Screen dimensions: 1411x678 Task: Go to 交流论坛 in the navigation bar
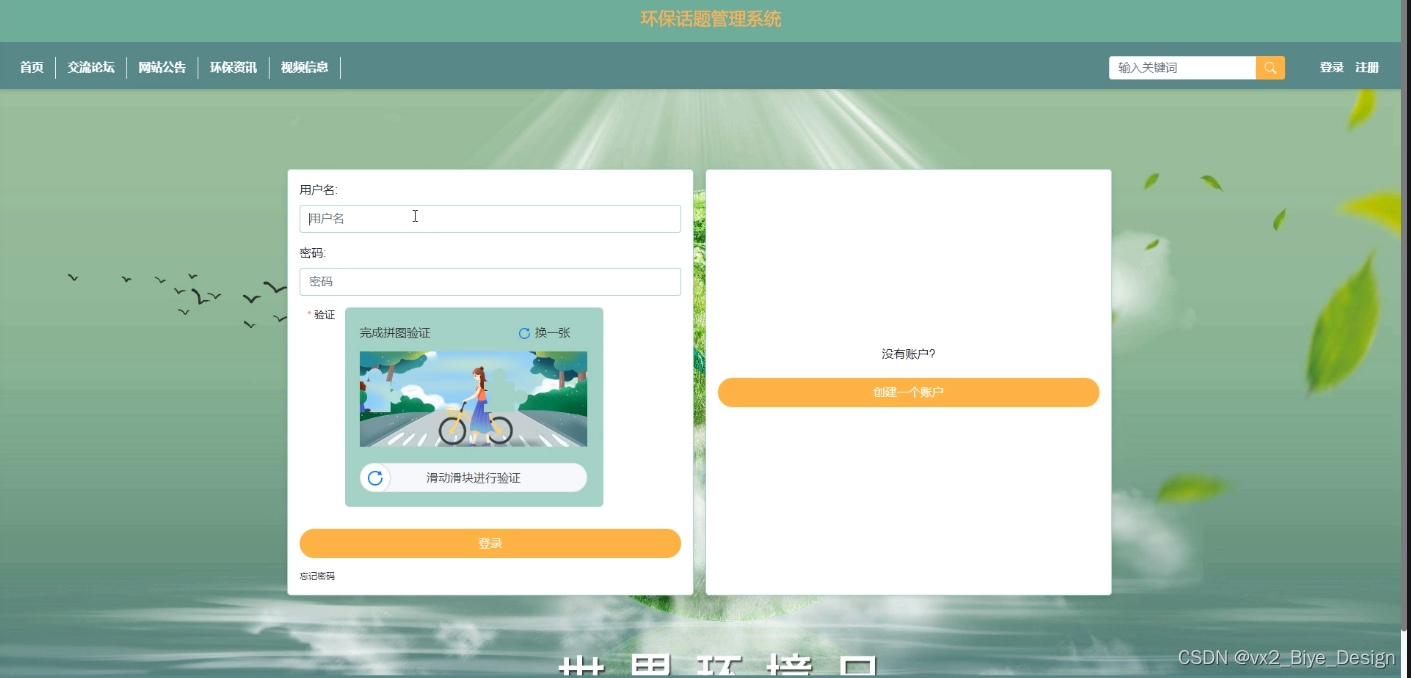tap(91, 68)
